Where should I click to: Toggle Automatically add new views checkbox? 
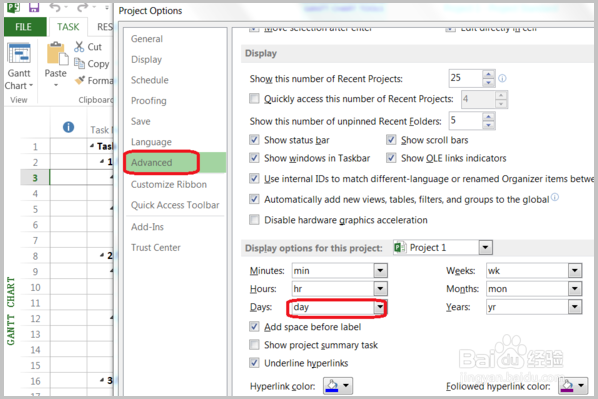click(x=254, y=199)
